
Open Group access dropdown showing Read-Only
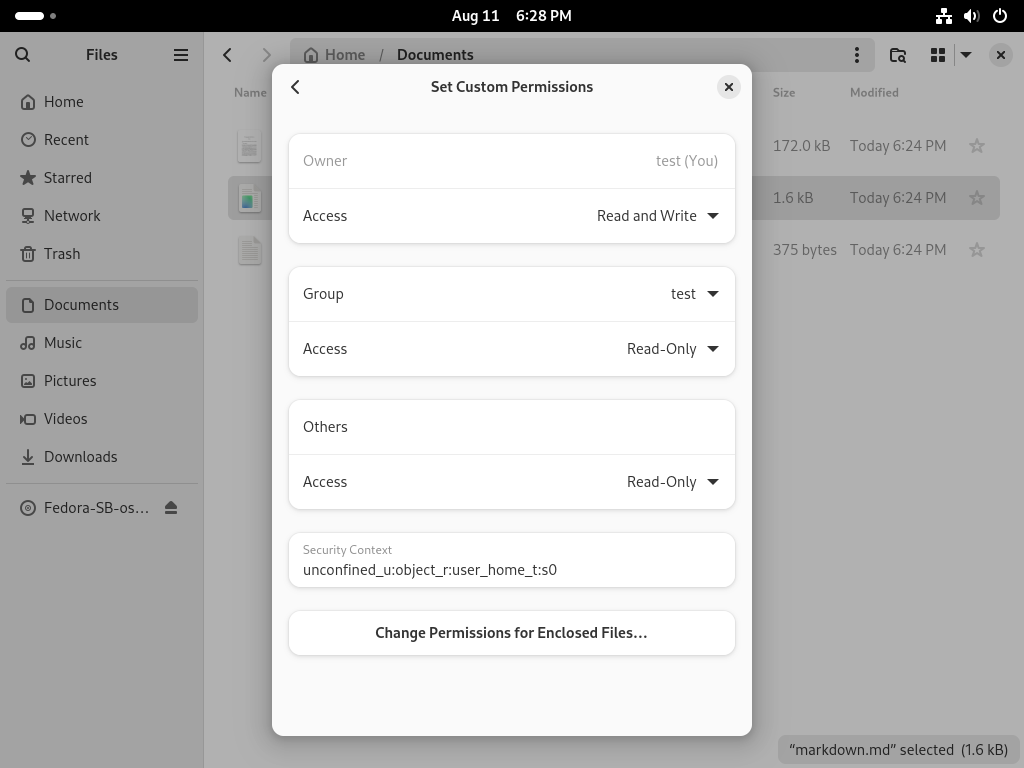pyautogui.click(x=511, y=349)
